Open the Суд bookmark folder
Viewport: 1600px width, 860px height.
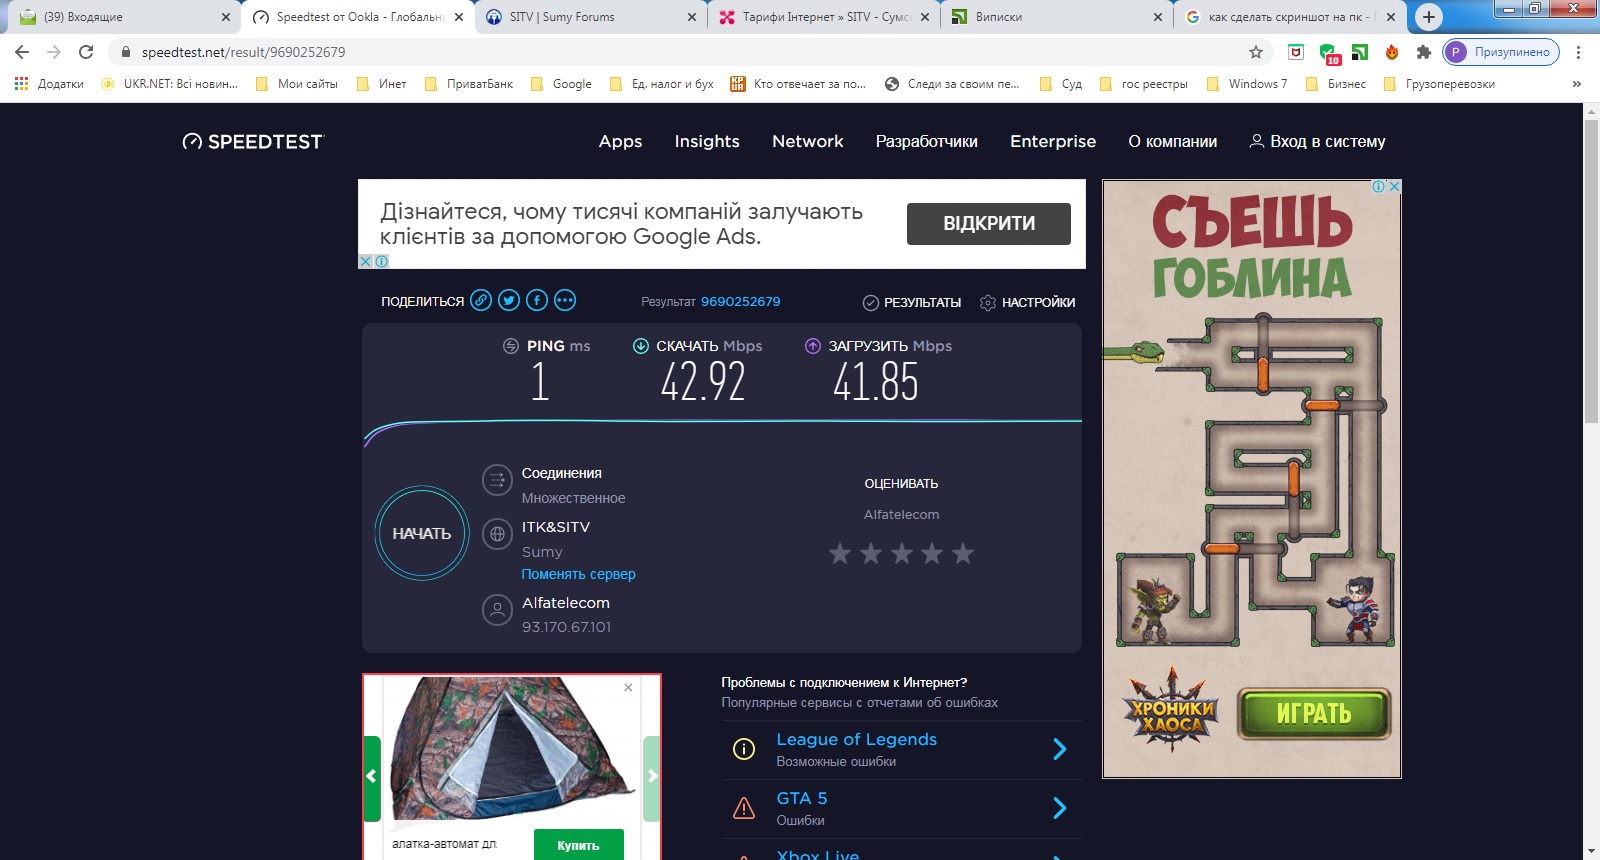(1061, 84)
